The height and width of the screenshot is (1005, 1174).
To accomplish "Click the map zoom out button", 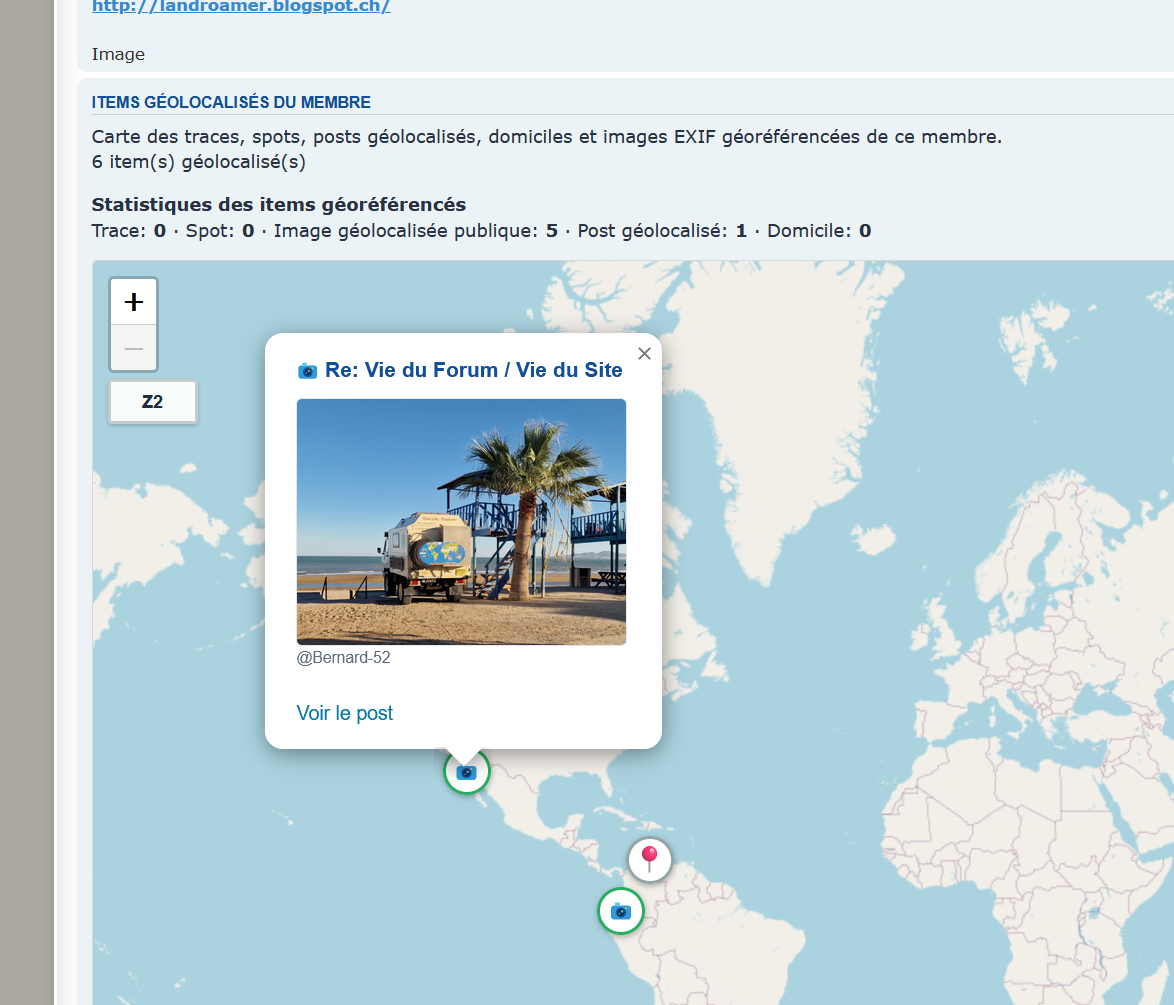I will click(x=133, y=348).
